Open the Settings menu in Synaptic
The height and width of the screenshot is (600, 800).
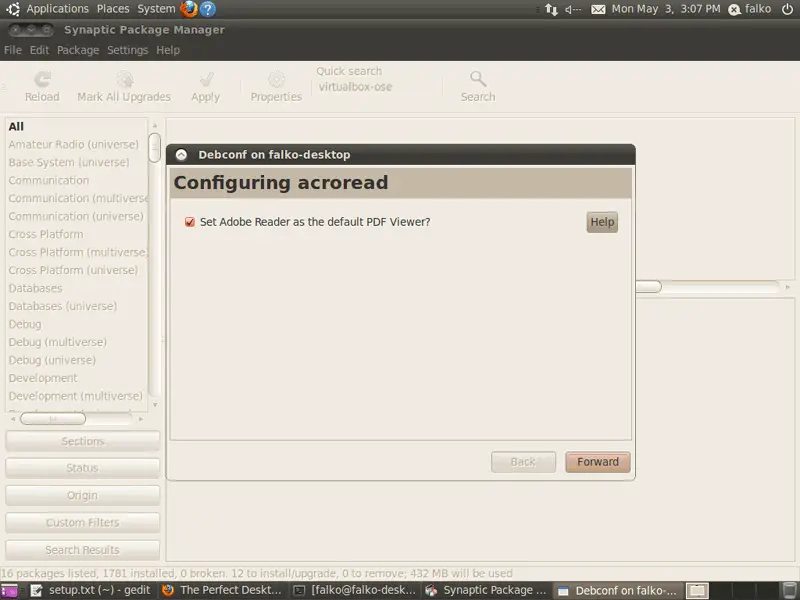click(128, 50)
